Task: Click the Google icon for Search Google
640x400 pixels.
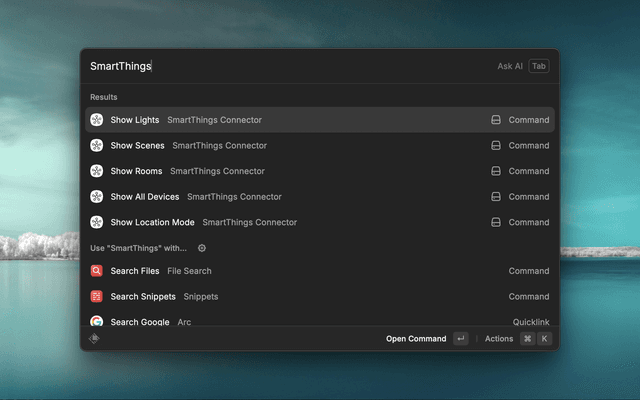Action: [x=97, y=322]
